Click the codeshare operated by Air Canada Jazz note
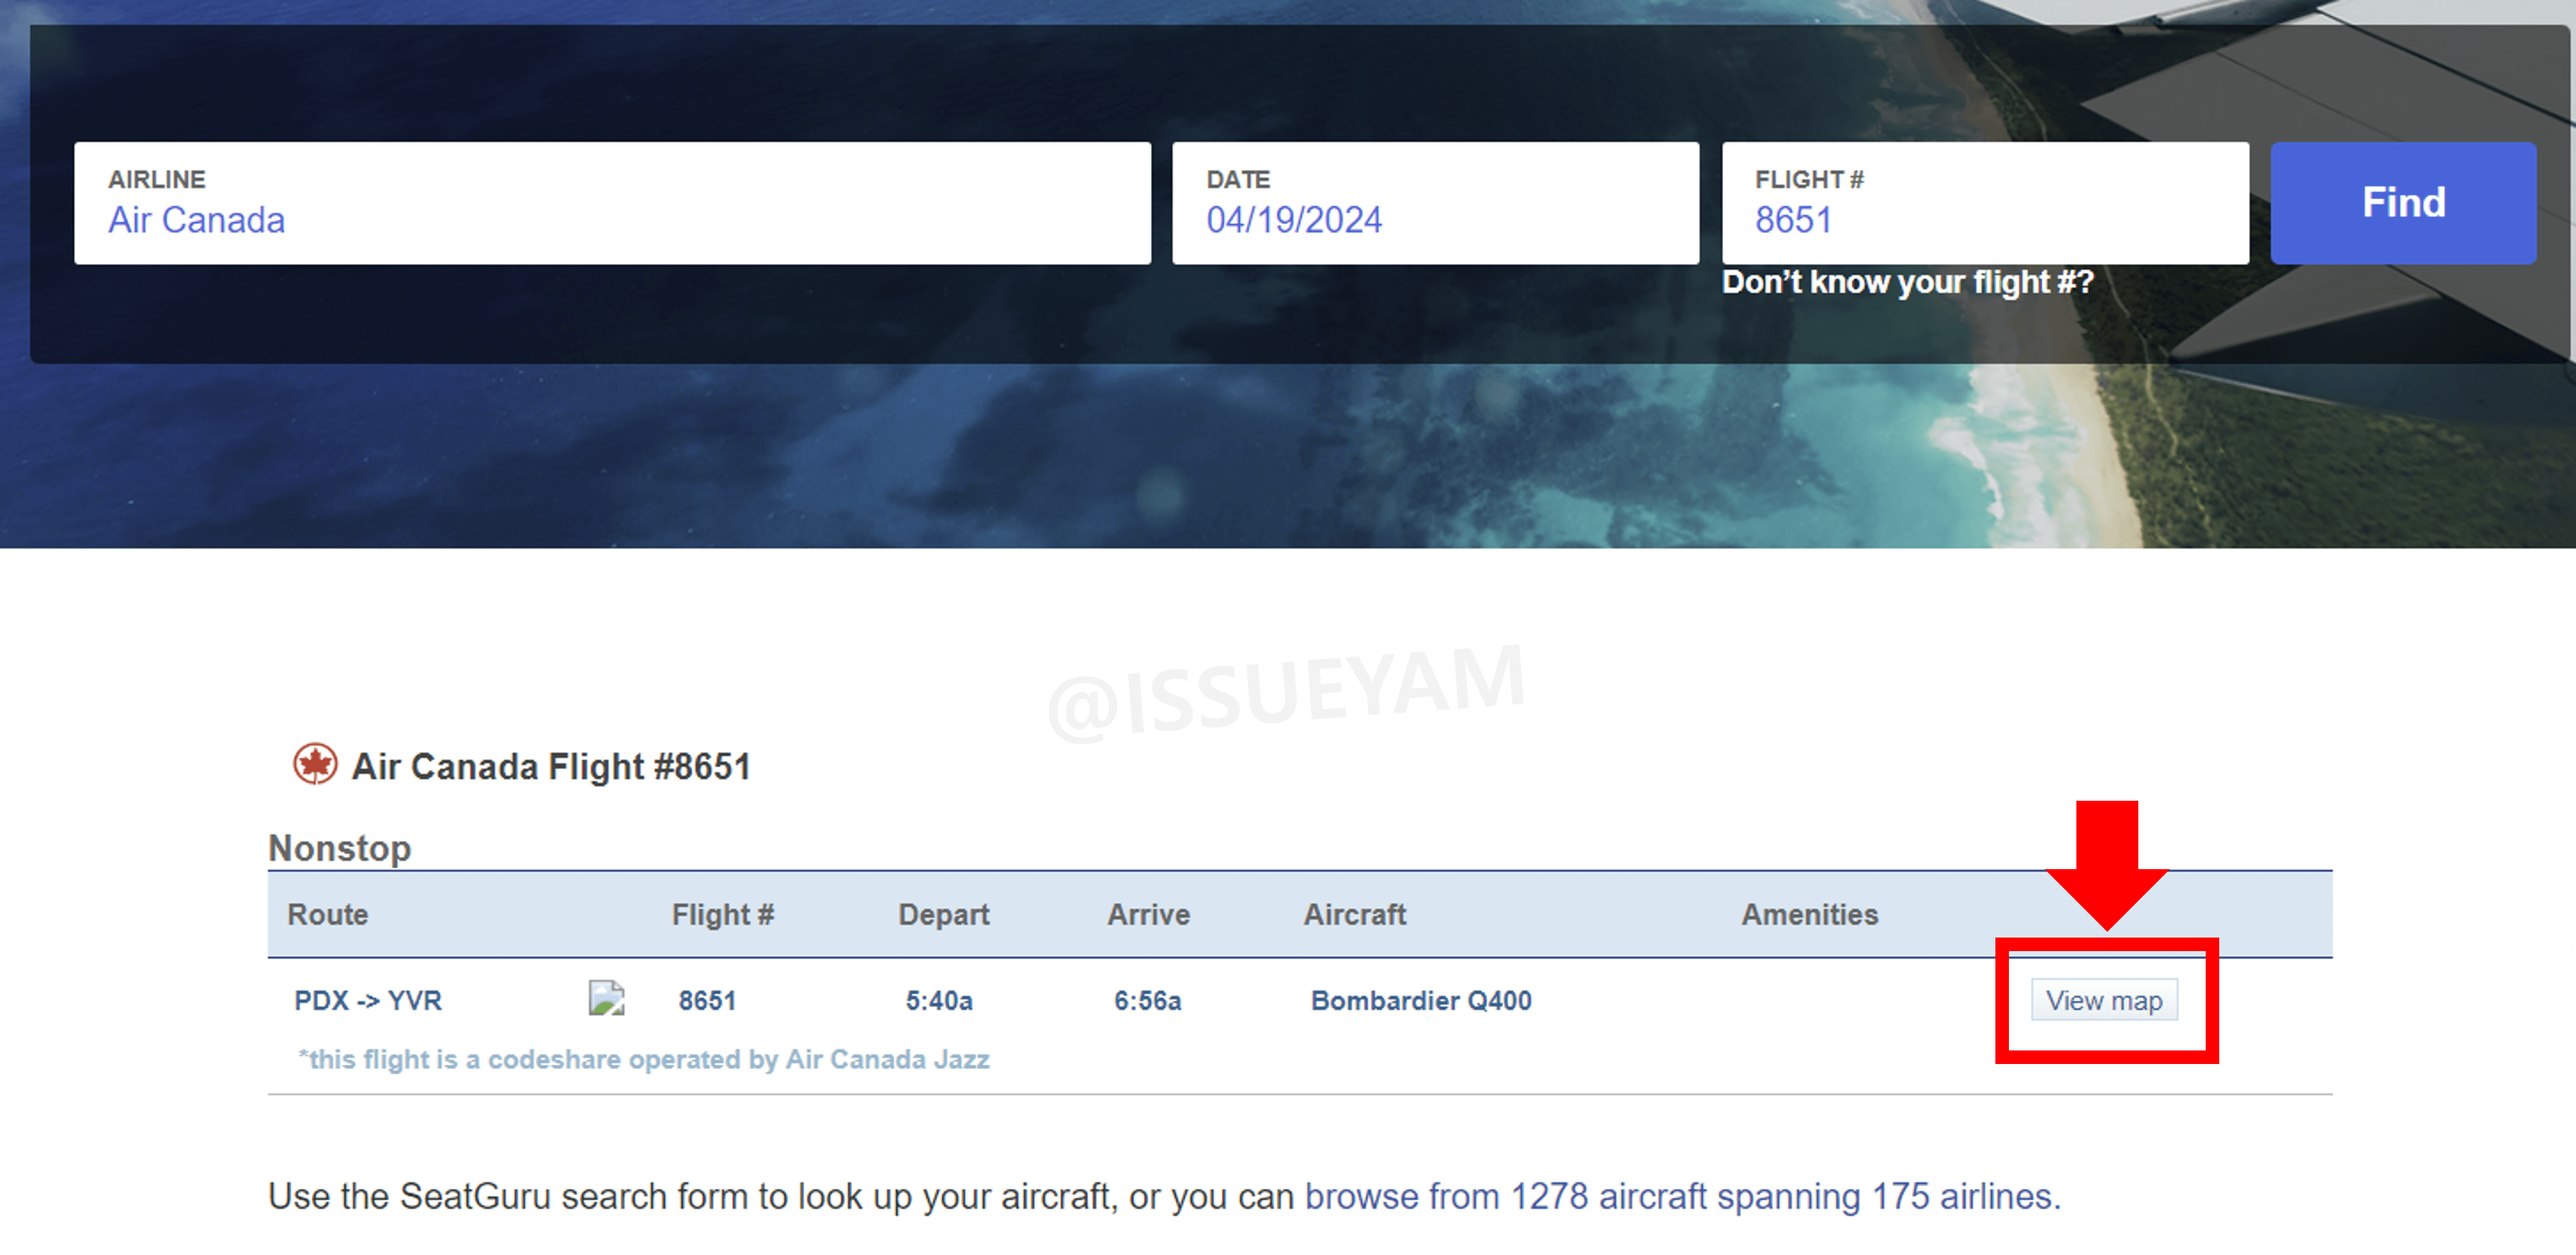The width and height of the screenshot is (2576, 1255). [x=644, y=1059]
